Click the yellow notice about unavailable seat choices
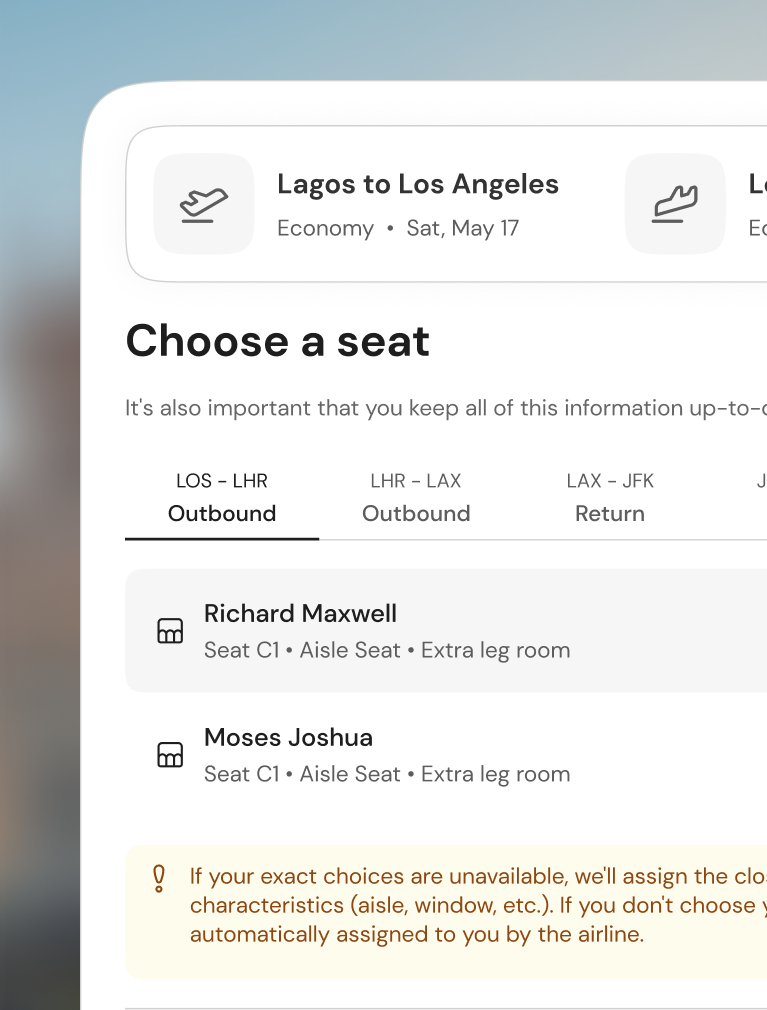 coord(446,912)
